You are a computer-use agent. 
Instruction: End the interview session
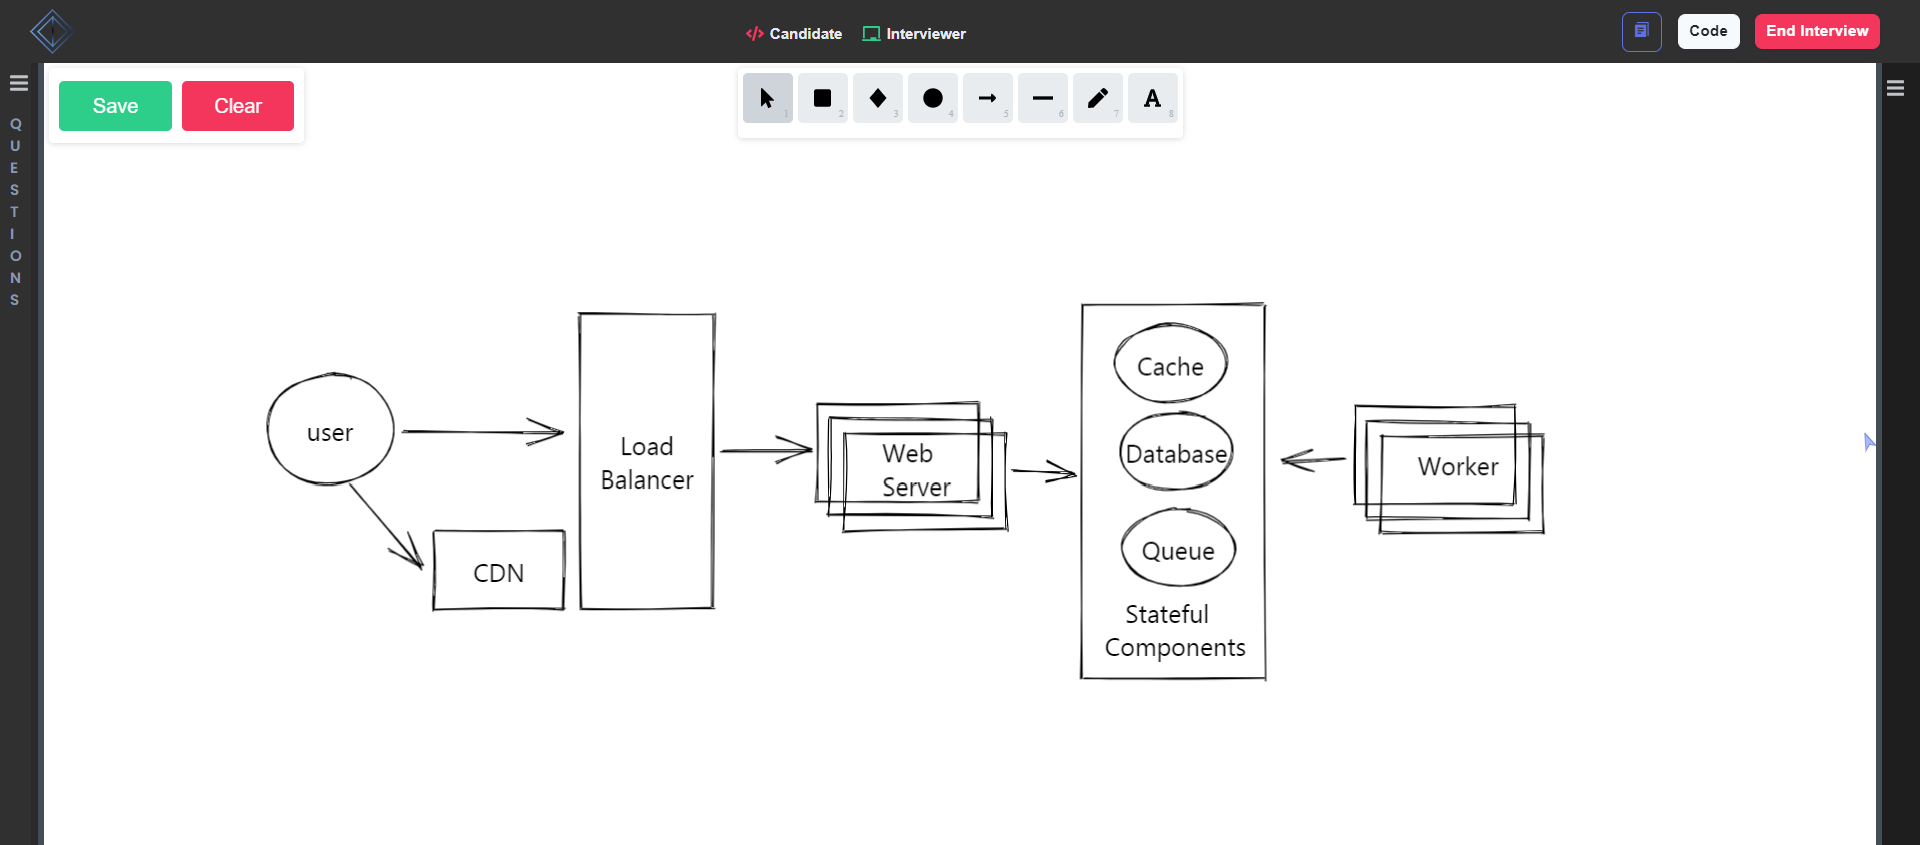coord(1816,31)
